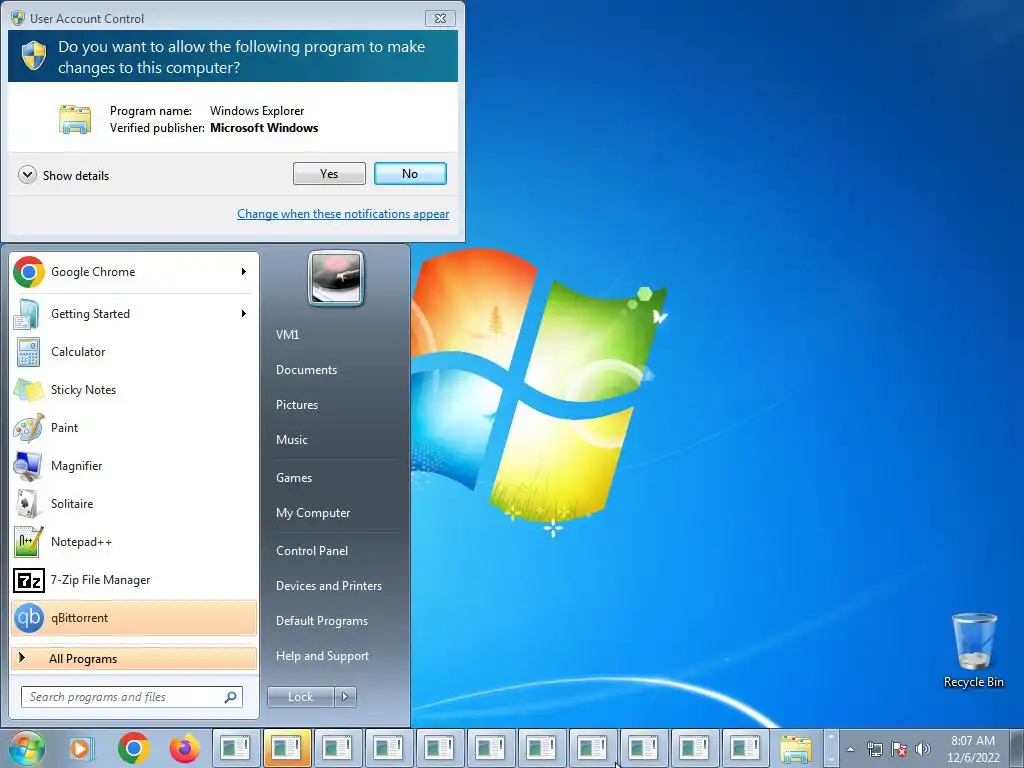
Task: Open Games folder
Action: pyautogui.click(x=294, y=478)
